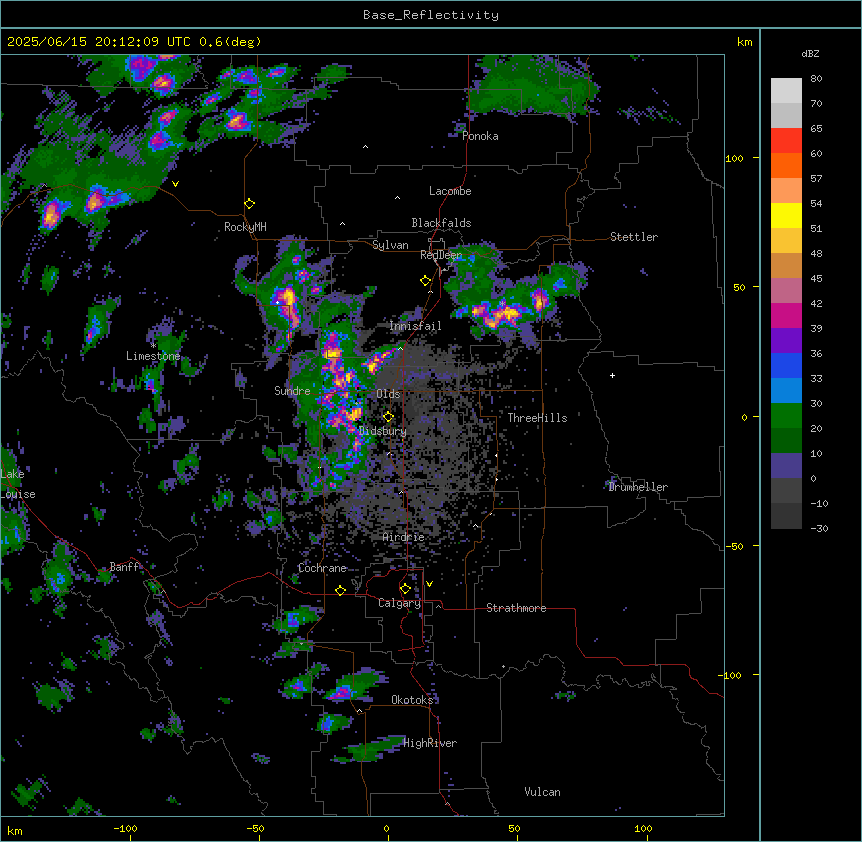Select the yellow diamond marker below RedDeer
The height and width of the screenshot is (842, 862).
pos(426,281)
